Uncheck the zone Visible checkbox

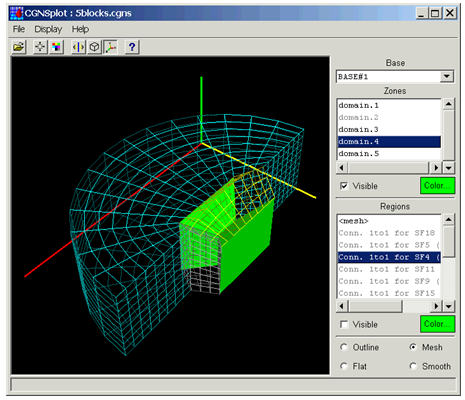tap(344, 186)
